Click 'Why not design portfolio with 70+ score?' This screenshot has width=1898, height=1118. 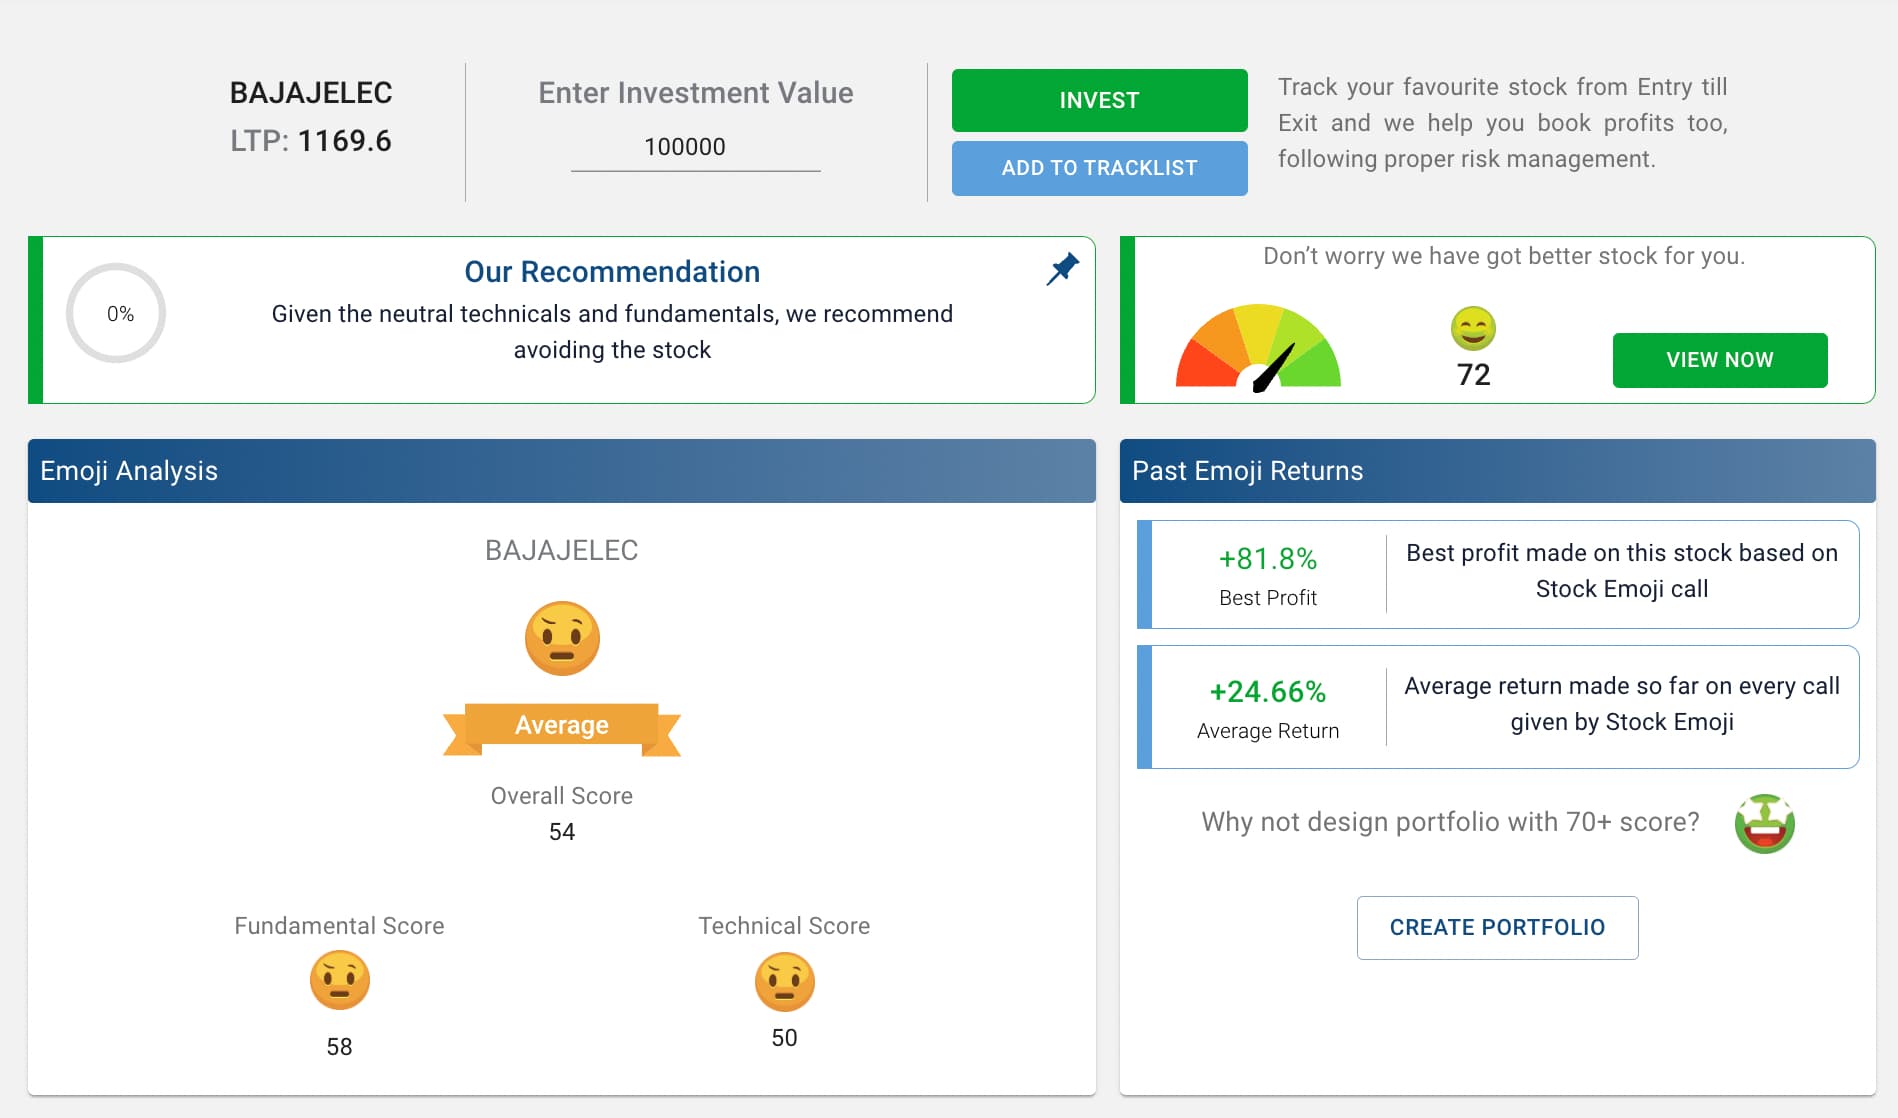(x=1450, y=822)
